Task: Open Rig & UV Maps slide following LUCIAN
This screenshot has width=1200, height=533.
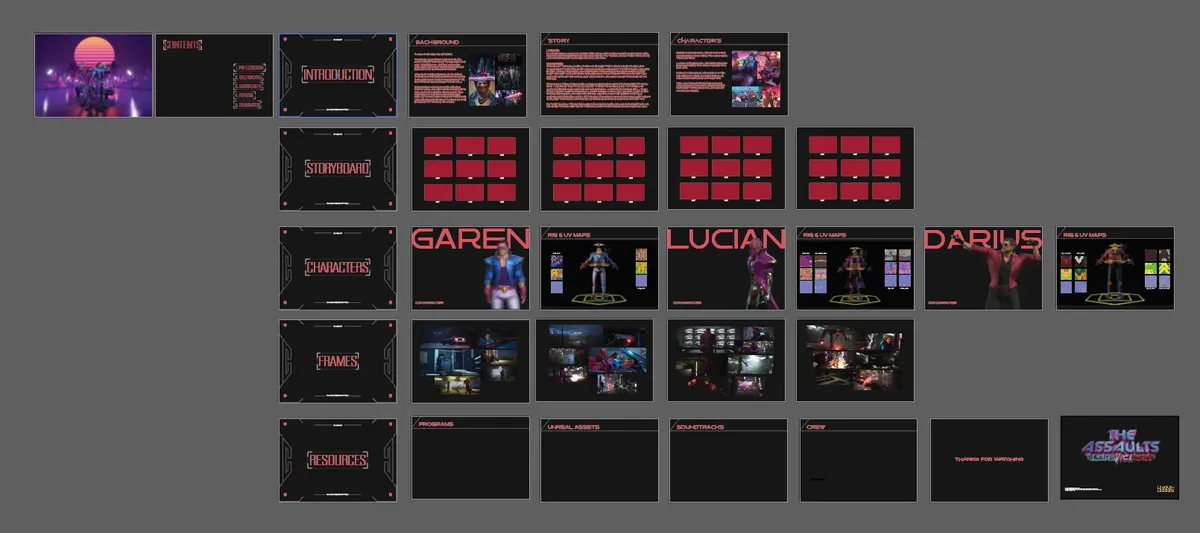Action: tap(854, 268)
